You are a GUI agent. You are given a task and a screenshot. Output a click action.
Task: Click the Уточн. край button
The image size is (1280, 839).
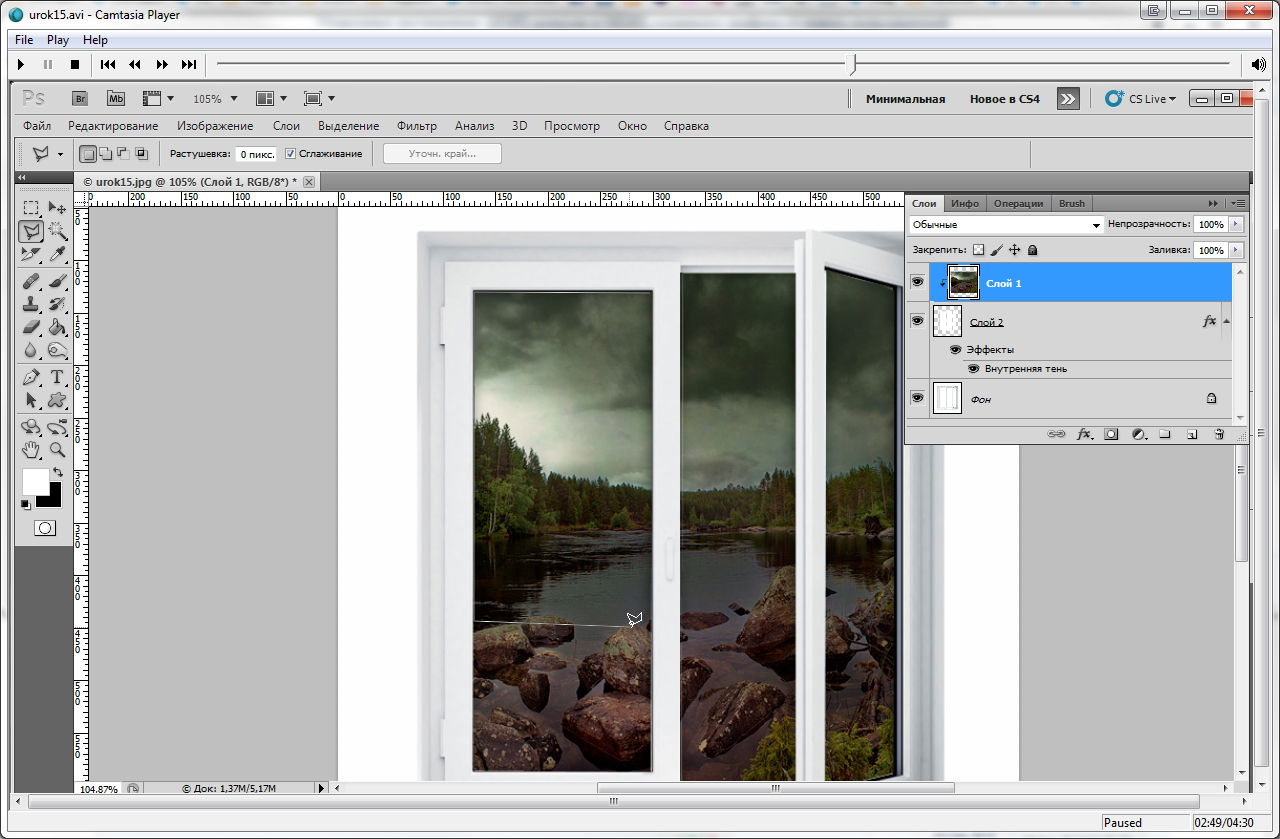click(442, 154)
